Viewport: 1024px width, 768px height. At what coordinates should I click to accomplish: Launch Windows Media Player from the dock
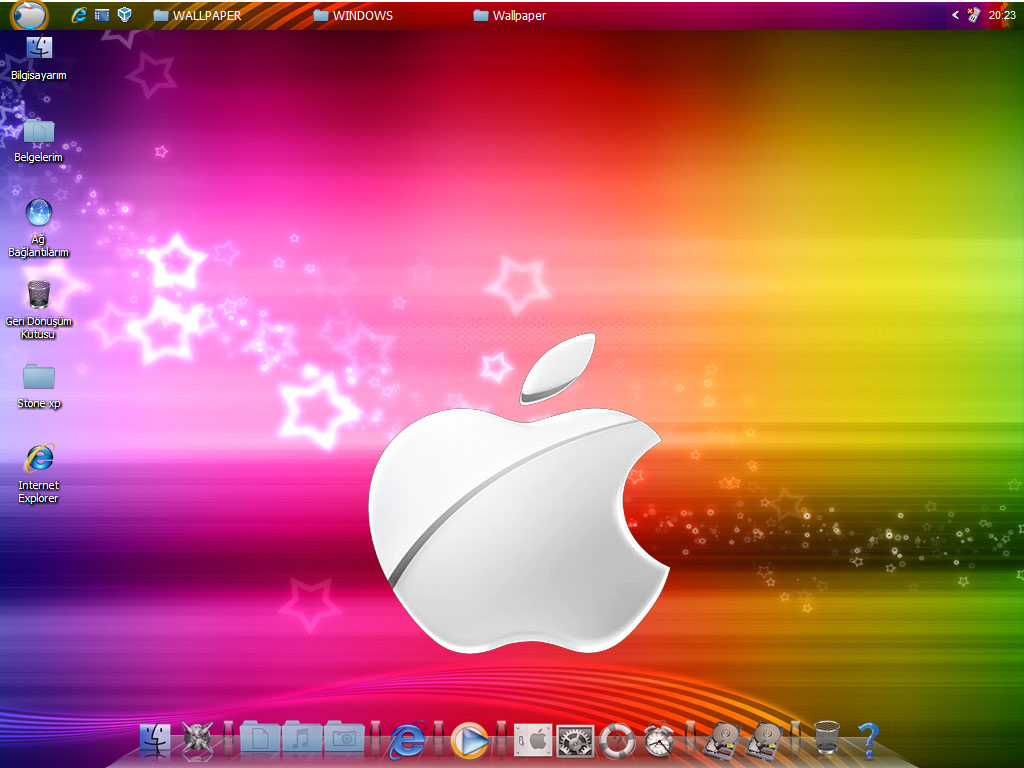click(x=470, y=741)
